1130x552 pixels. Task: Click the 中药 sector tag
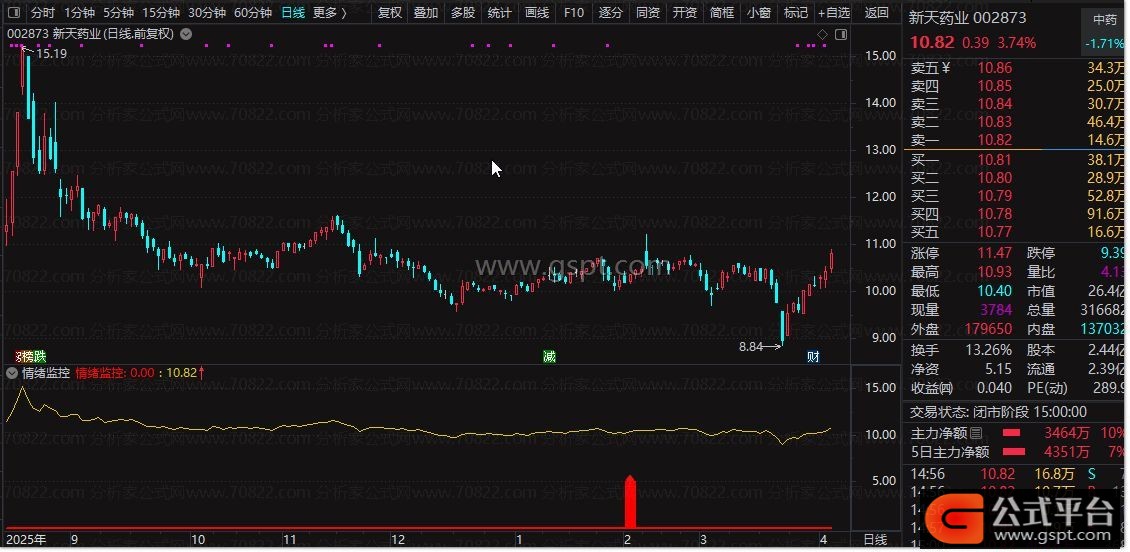pos(1105,19)
